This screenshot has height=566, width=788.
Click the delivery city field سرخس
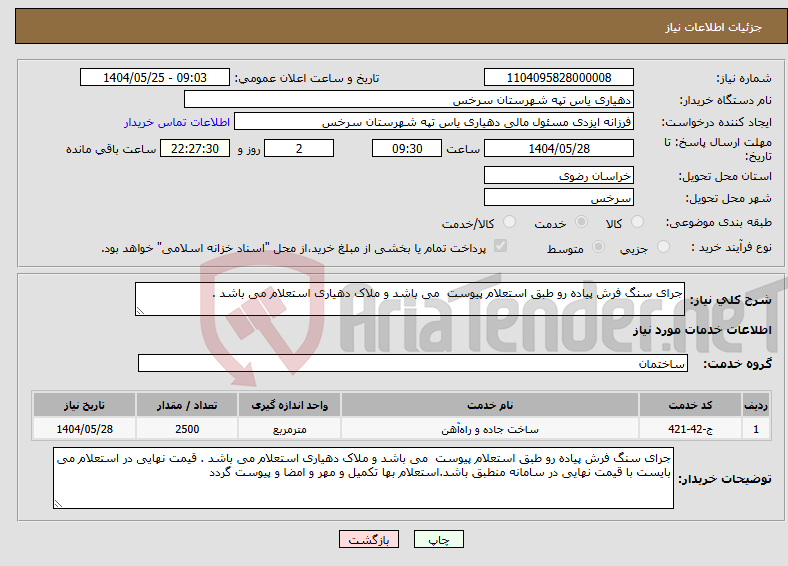(559, 197)
